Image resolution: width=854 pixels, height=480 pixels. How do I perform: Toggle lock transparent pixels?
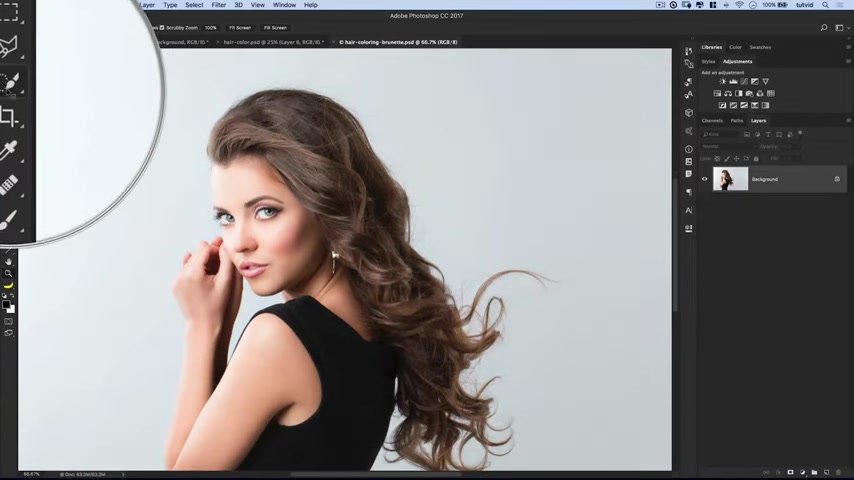click(x=717, y=159)
